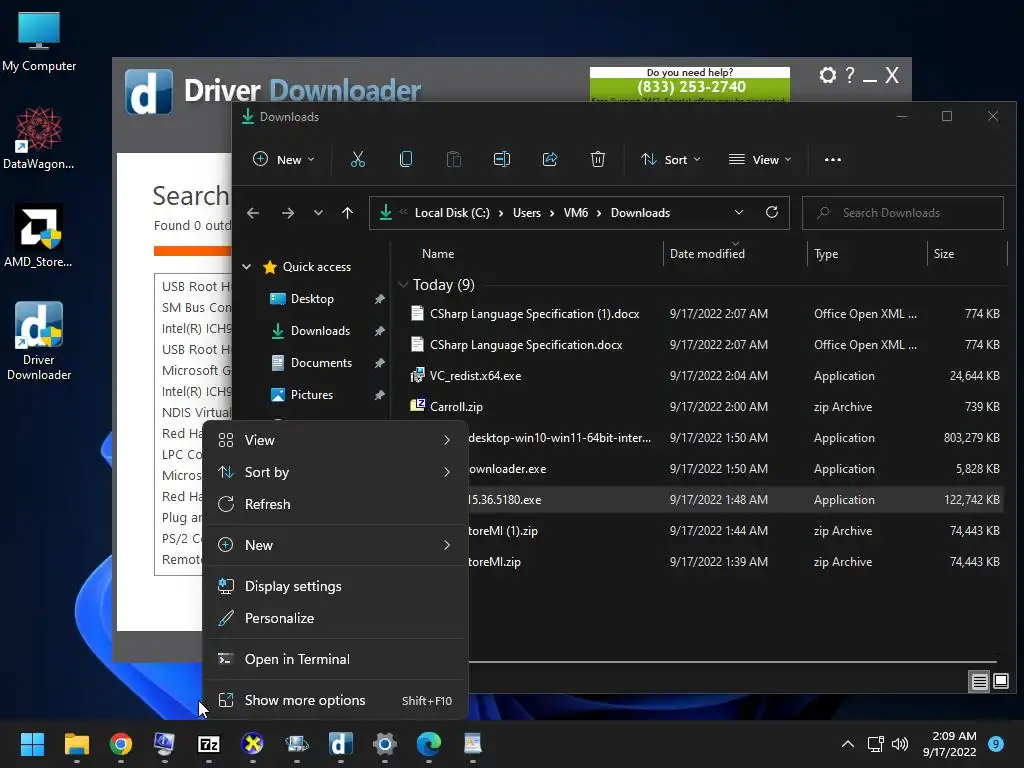
Task: Collapse the Quick access tree node
Action: pyautogui.click(x=247, y=266)
